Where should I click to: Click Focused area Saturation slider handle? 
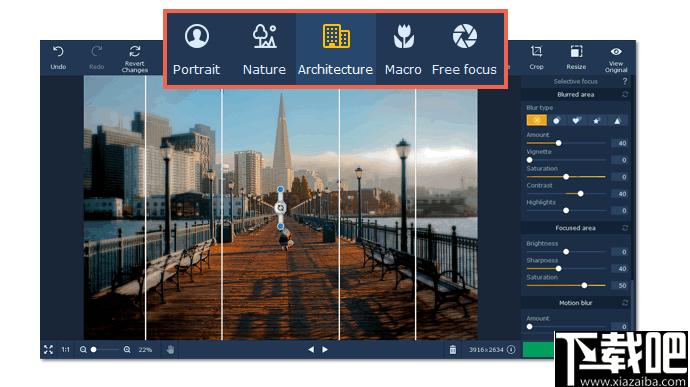(x=584, y=285)
